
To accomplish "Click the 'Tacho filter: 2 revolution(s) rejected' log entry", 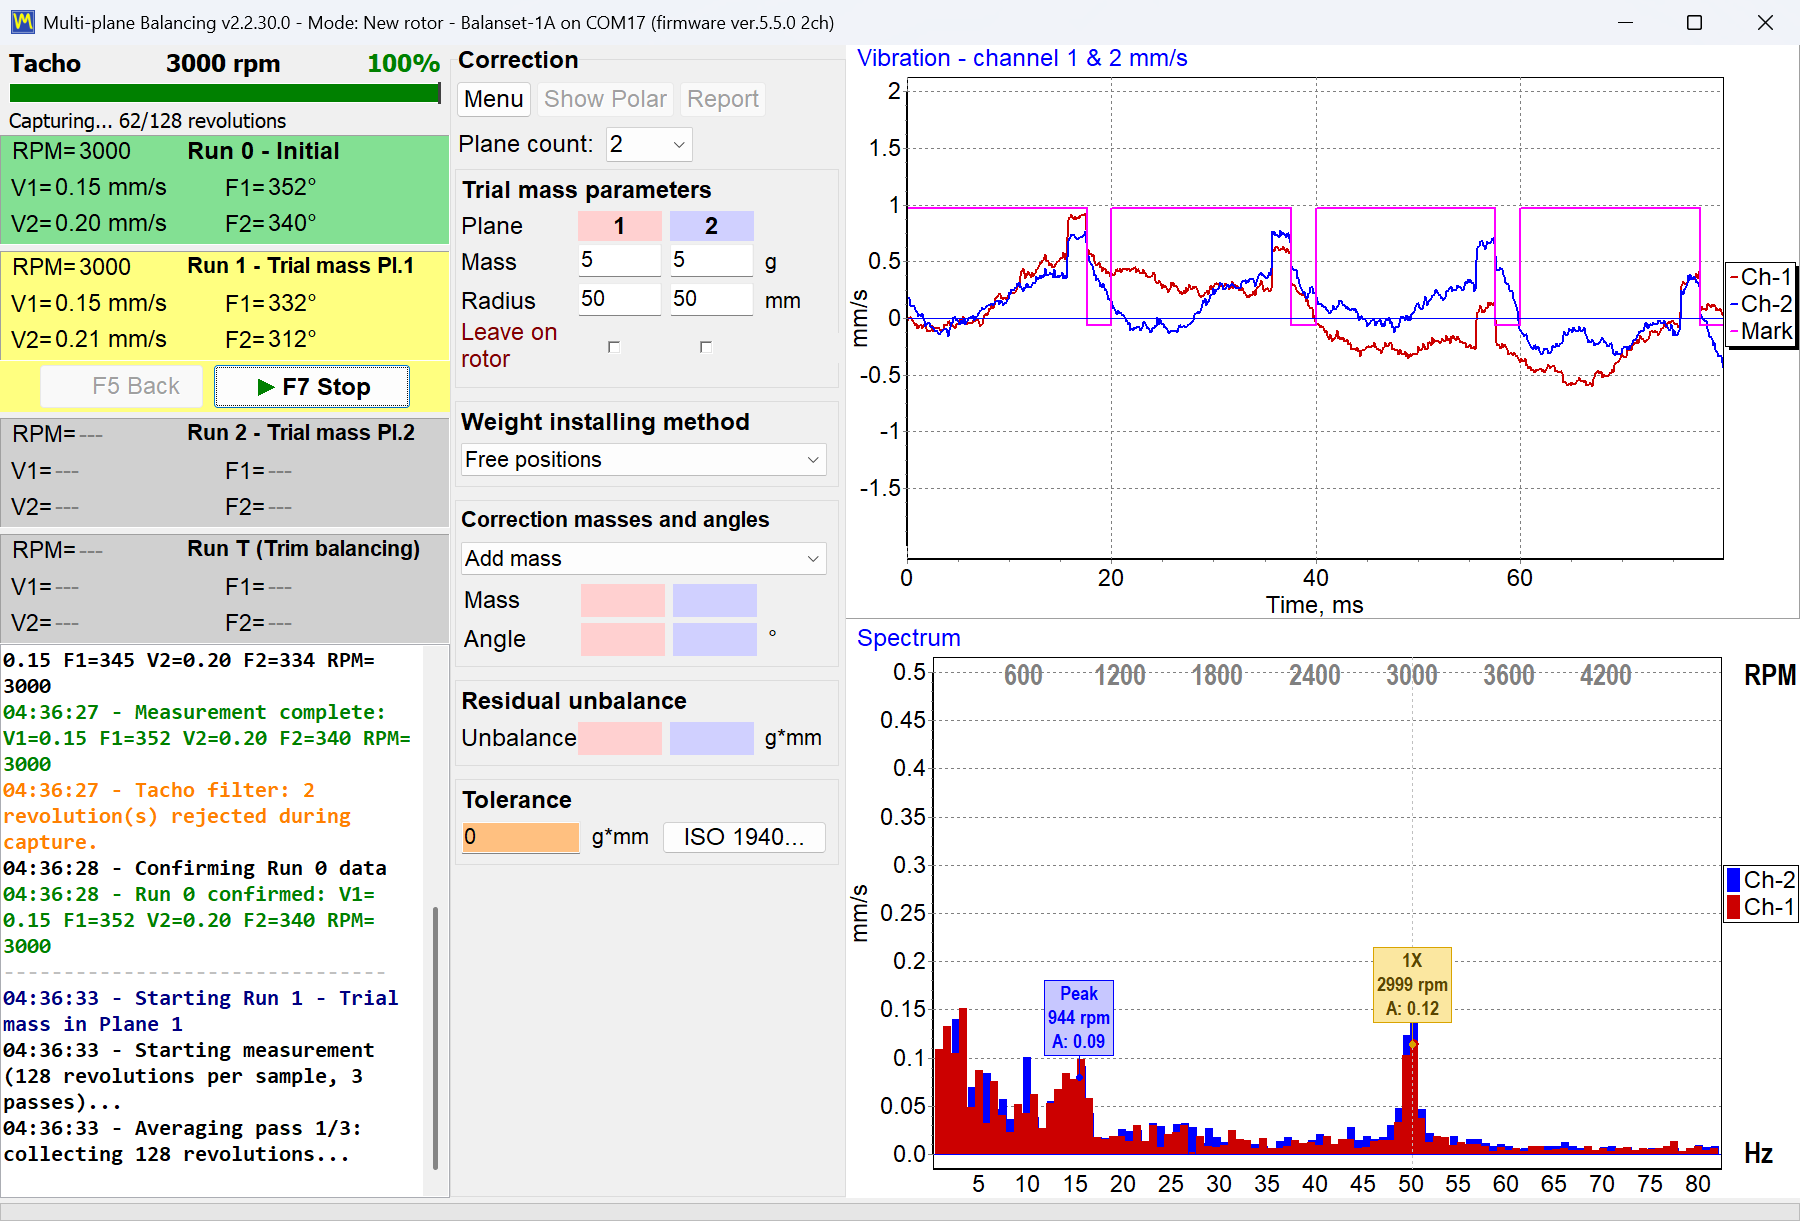I will click(177, 816).
